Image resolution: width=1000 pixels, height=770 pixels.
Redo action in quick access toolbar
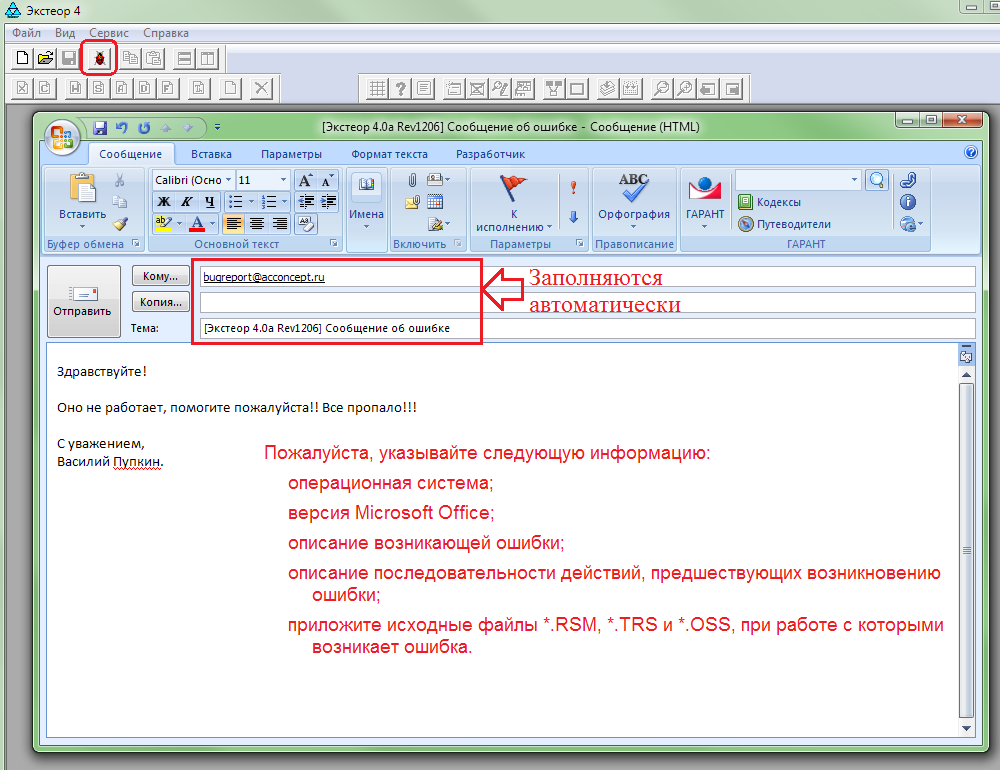point(144,128)
